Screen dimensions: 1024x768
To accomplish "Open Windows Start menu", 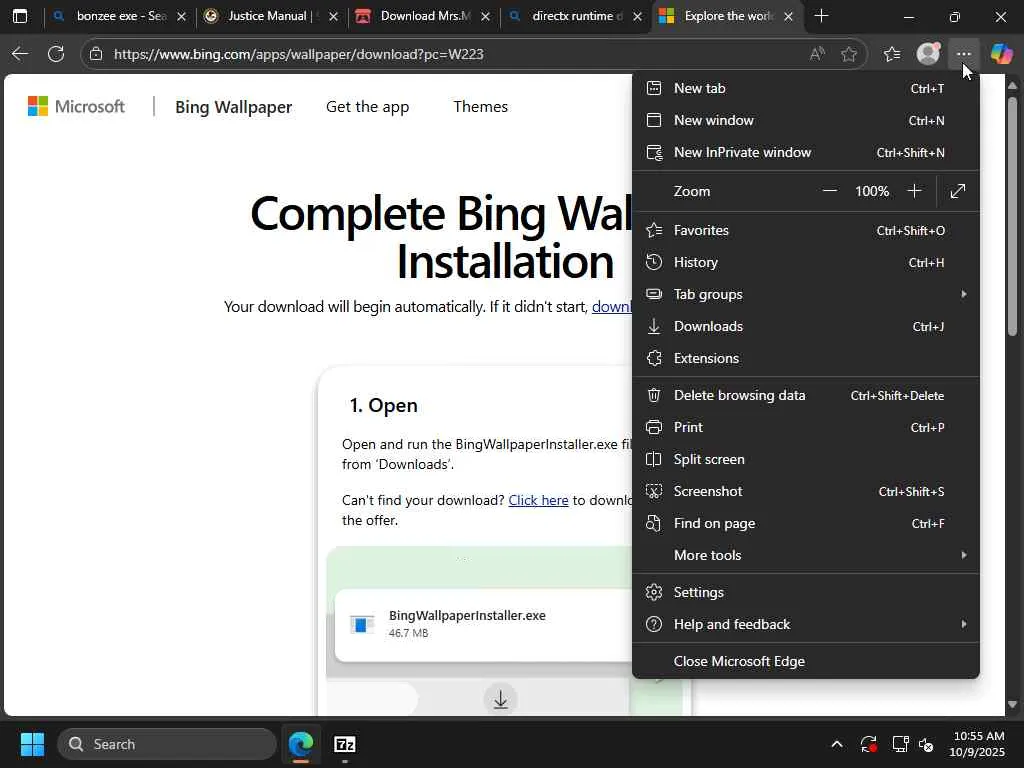I will click(32, 744).
